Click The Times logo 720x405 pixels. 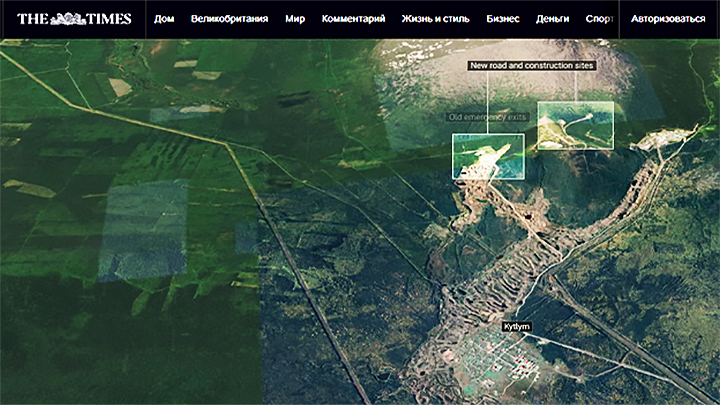(74, 19)
